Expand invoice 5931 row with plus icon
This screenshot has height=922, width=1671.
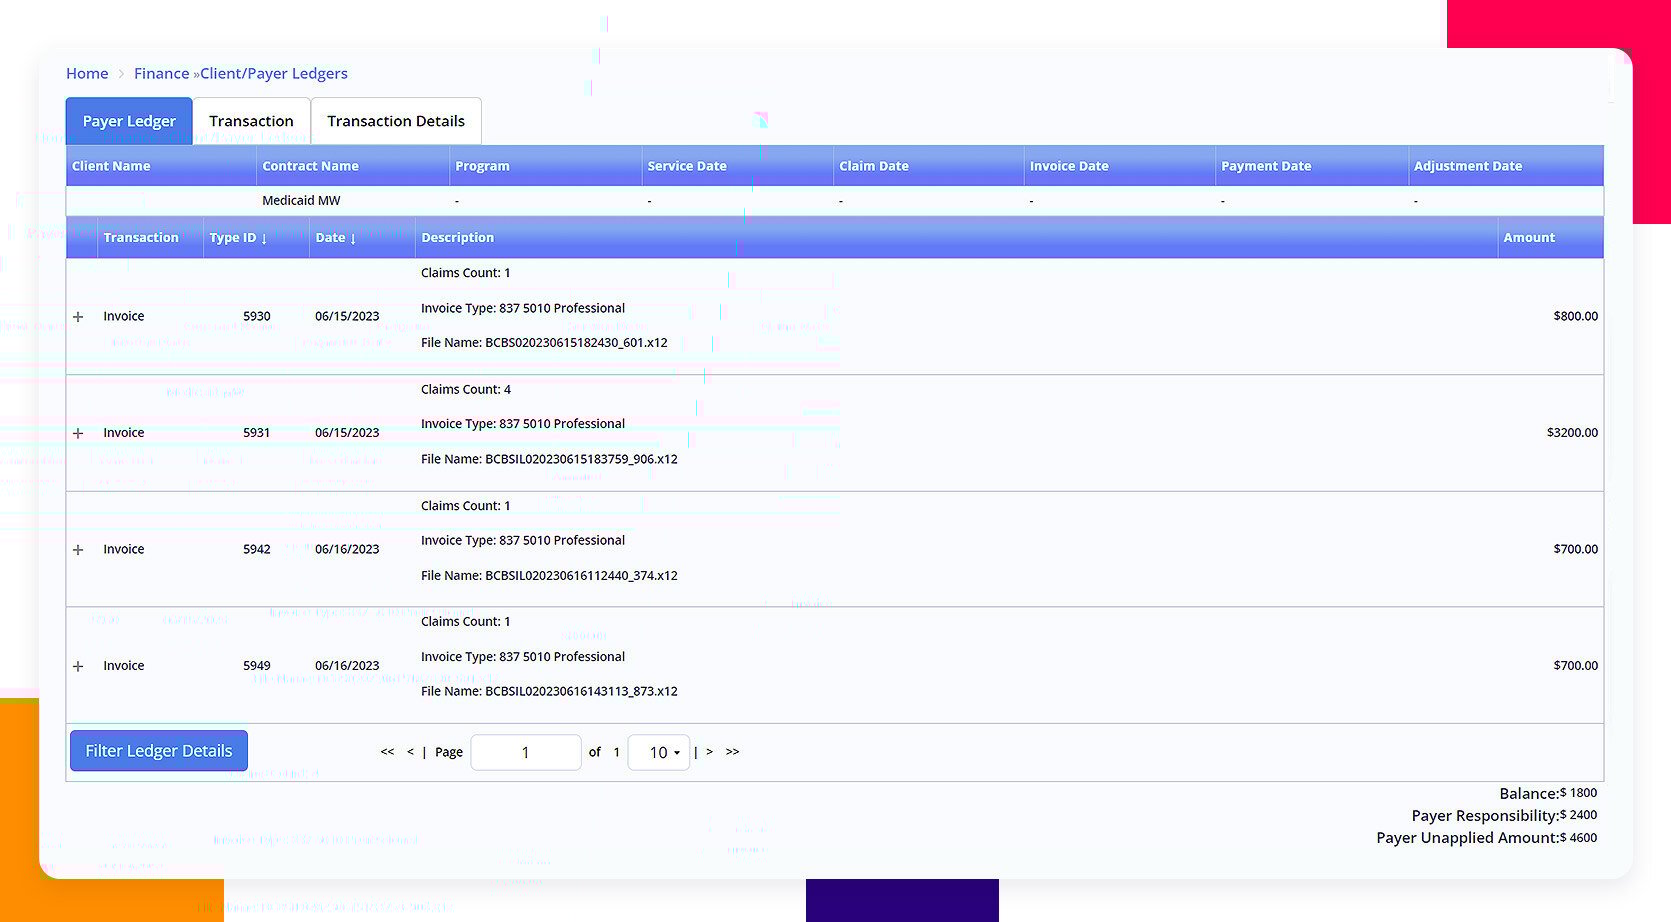[x=78, y=433]
